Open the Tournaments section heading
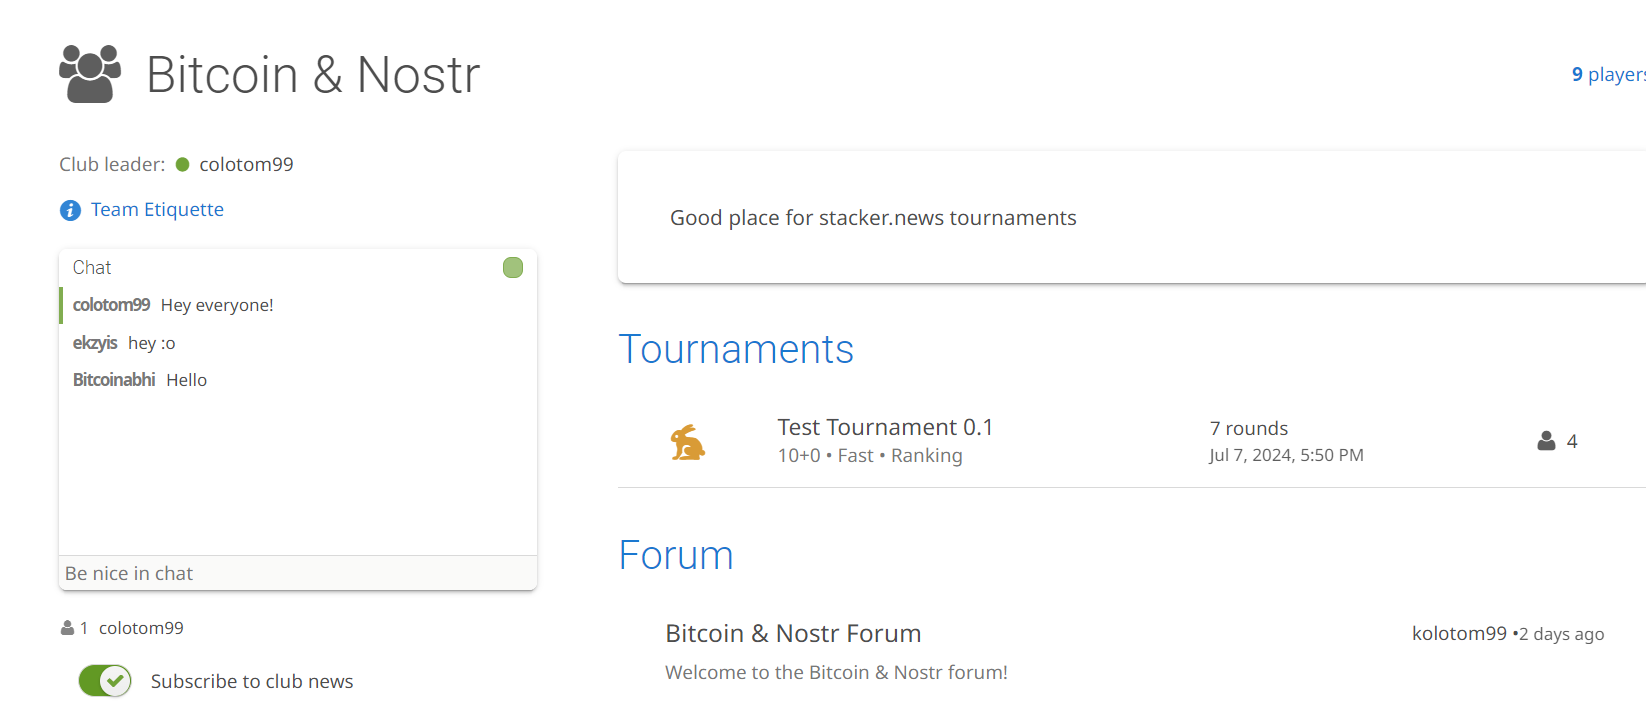Image resolution: width=1646 pixels, height=708 pixels. tap(736, 350)
